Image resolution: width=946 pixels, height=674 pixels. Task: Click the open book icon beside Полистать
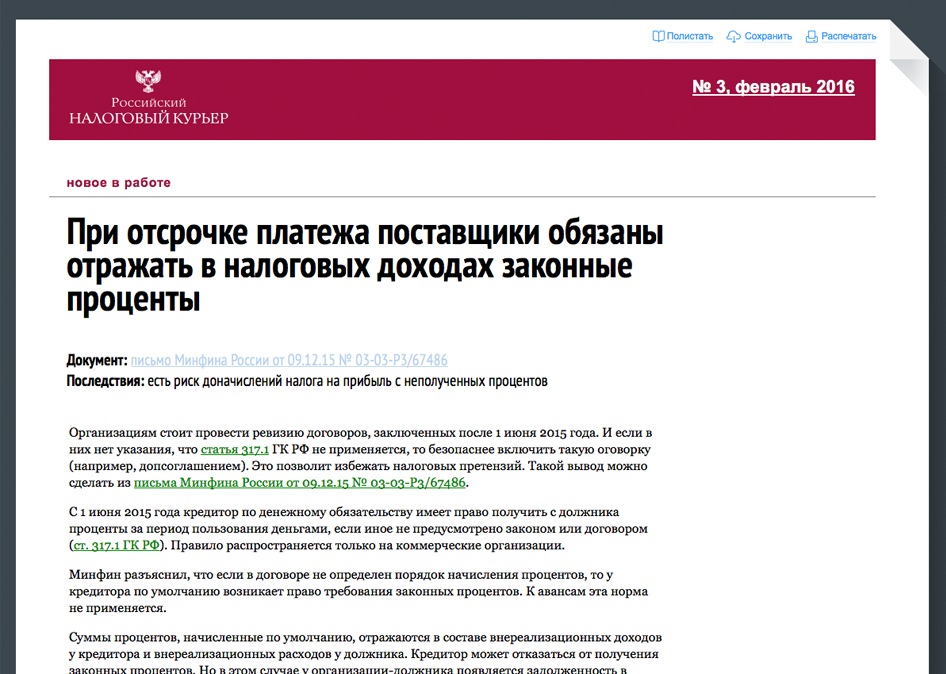click(658, 36)
